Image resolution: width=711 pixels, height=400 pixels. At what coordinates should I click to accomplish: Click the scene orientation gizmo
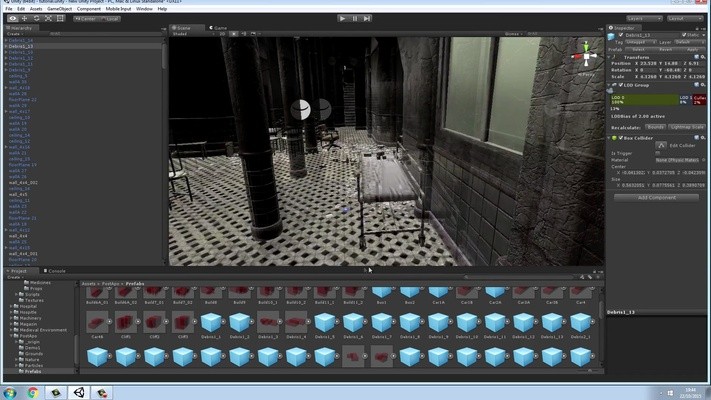pos(586,57)
